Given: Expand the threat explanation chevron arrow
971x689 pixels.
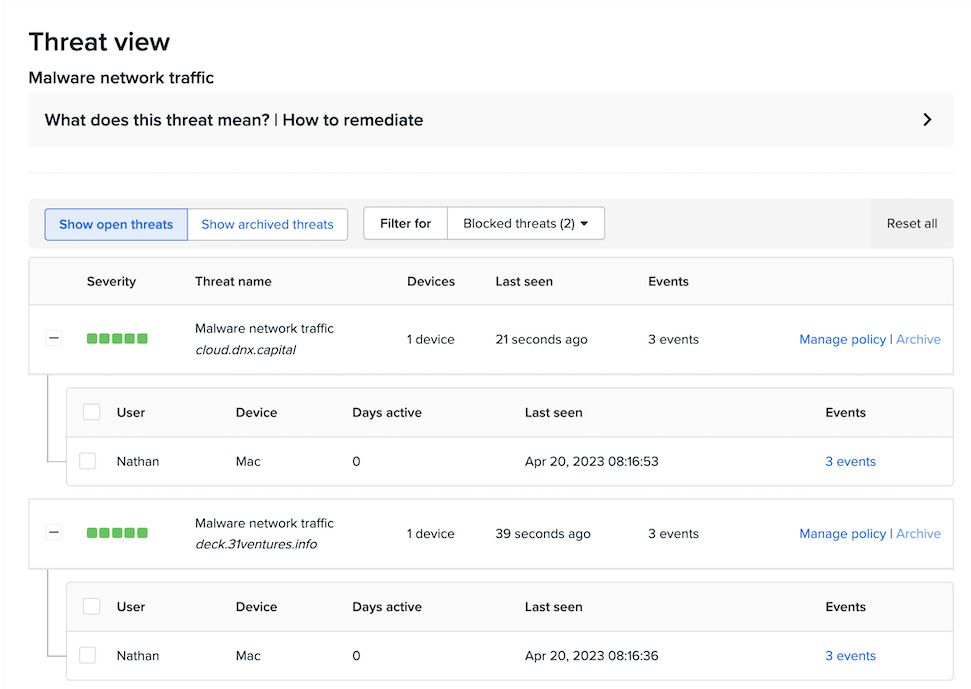Looking at the screenshot, I should (927, 120).
